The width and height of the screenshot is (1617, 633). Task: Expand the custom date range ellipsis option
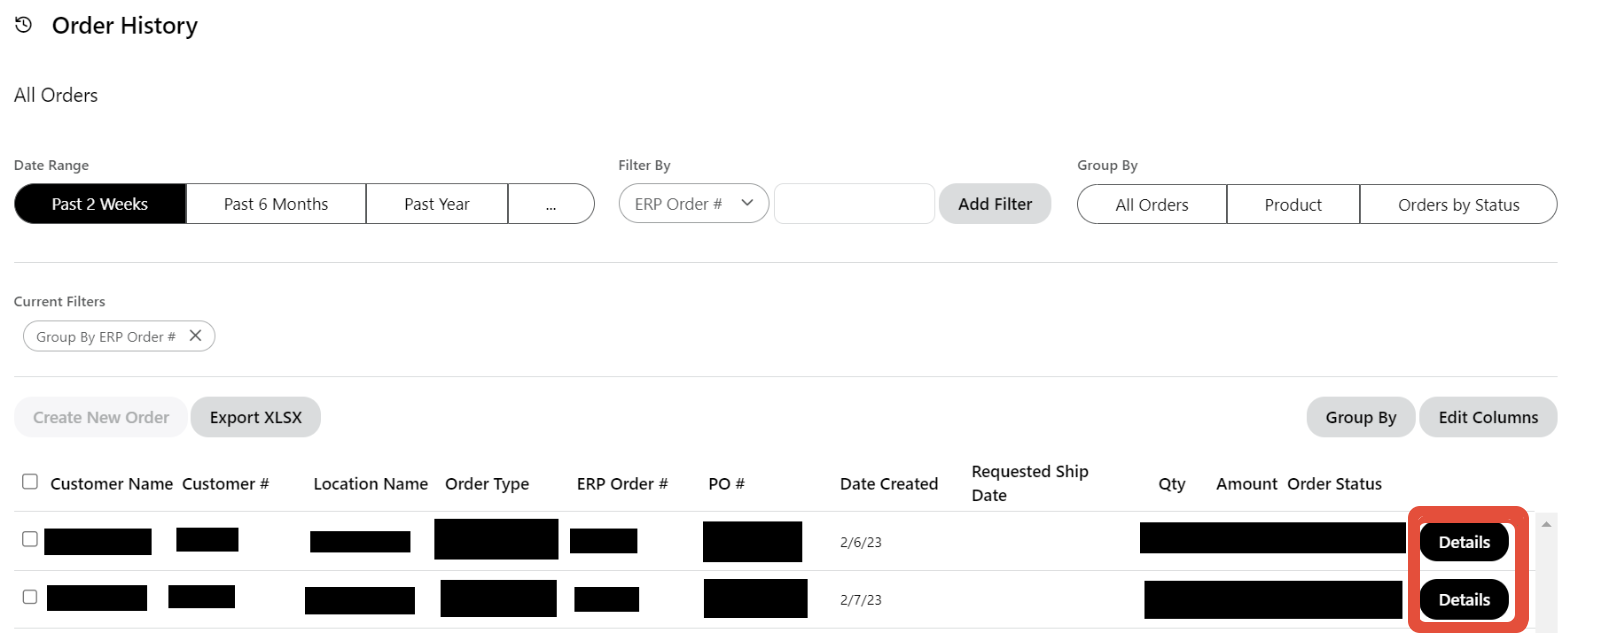point(551,204)
